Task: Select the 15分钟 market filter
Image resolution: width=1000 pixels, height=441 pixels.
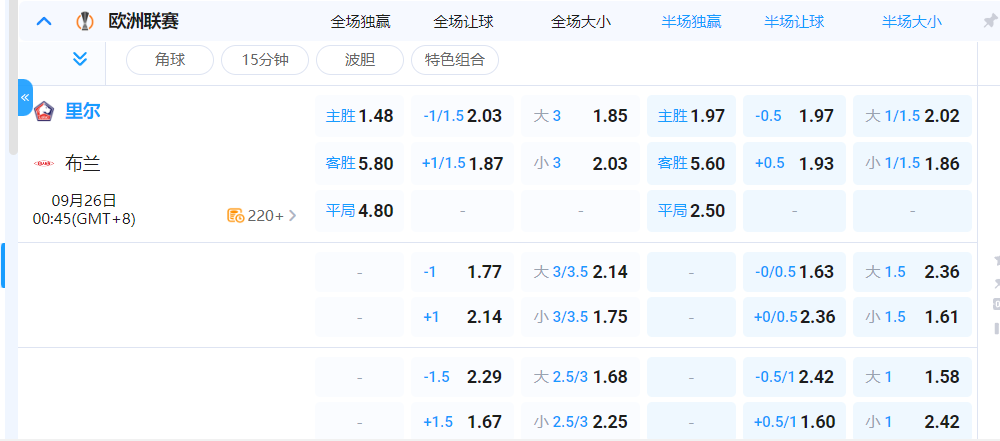Action: click(x=265, y=60)
